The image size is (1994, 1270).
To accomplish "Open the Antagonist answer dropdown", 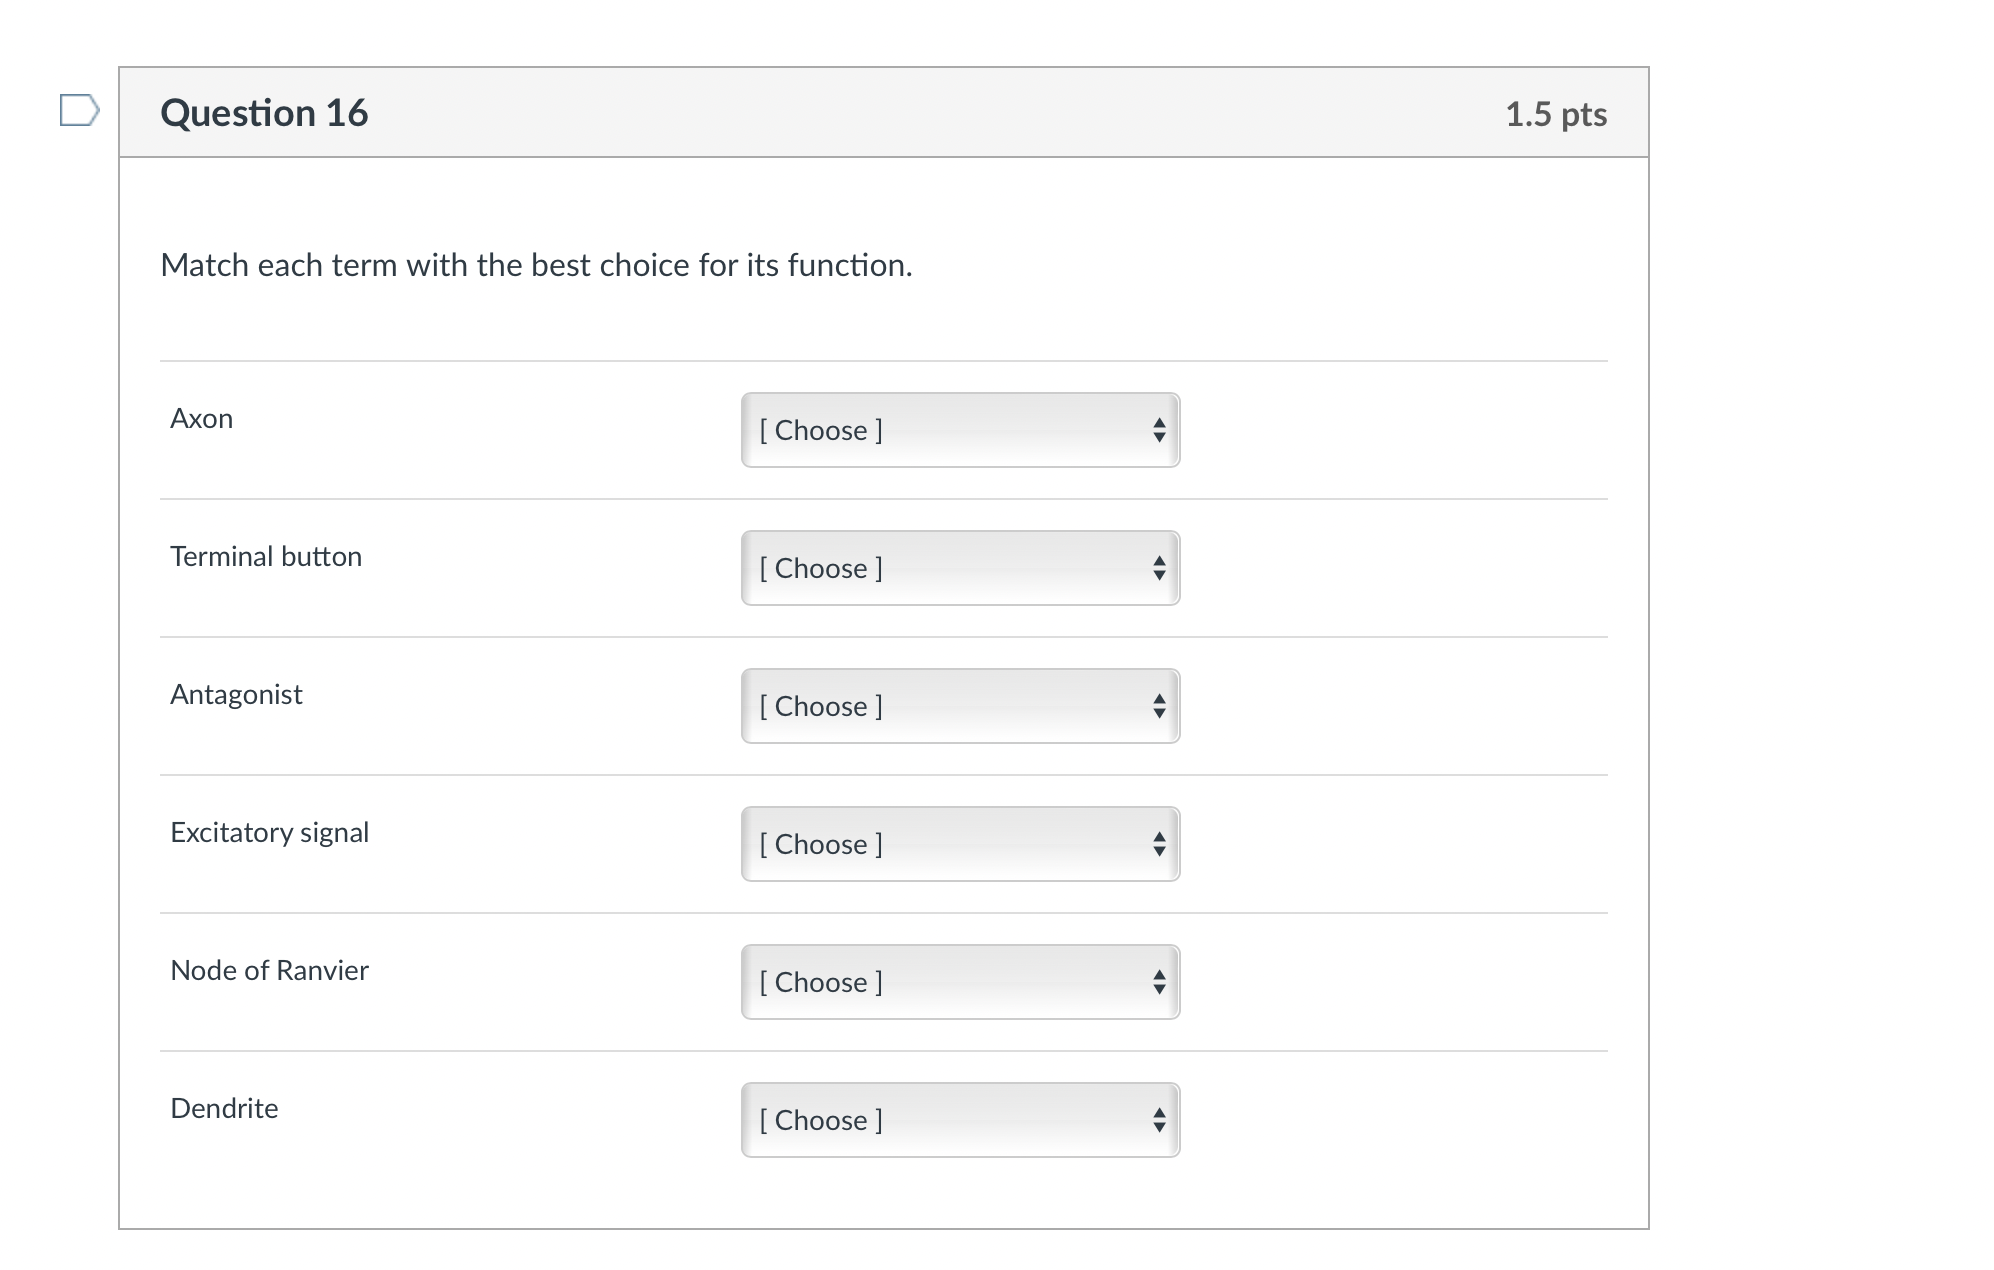I will pos(958,706).
